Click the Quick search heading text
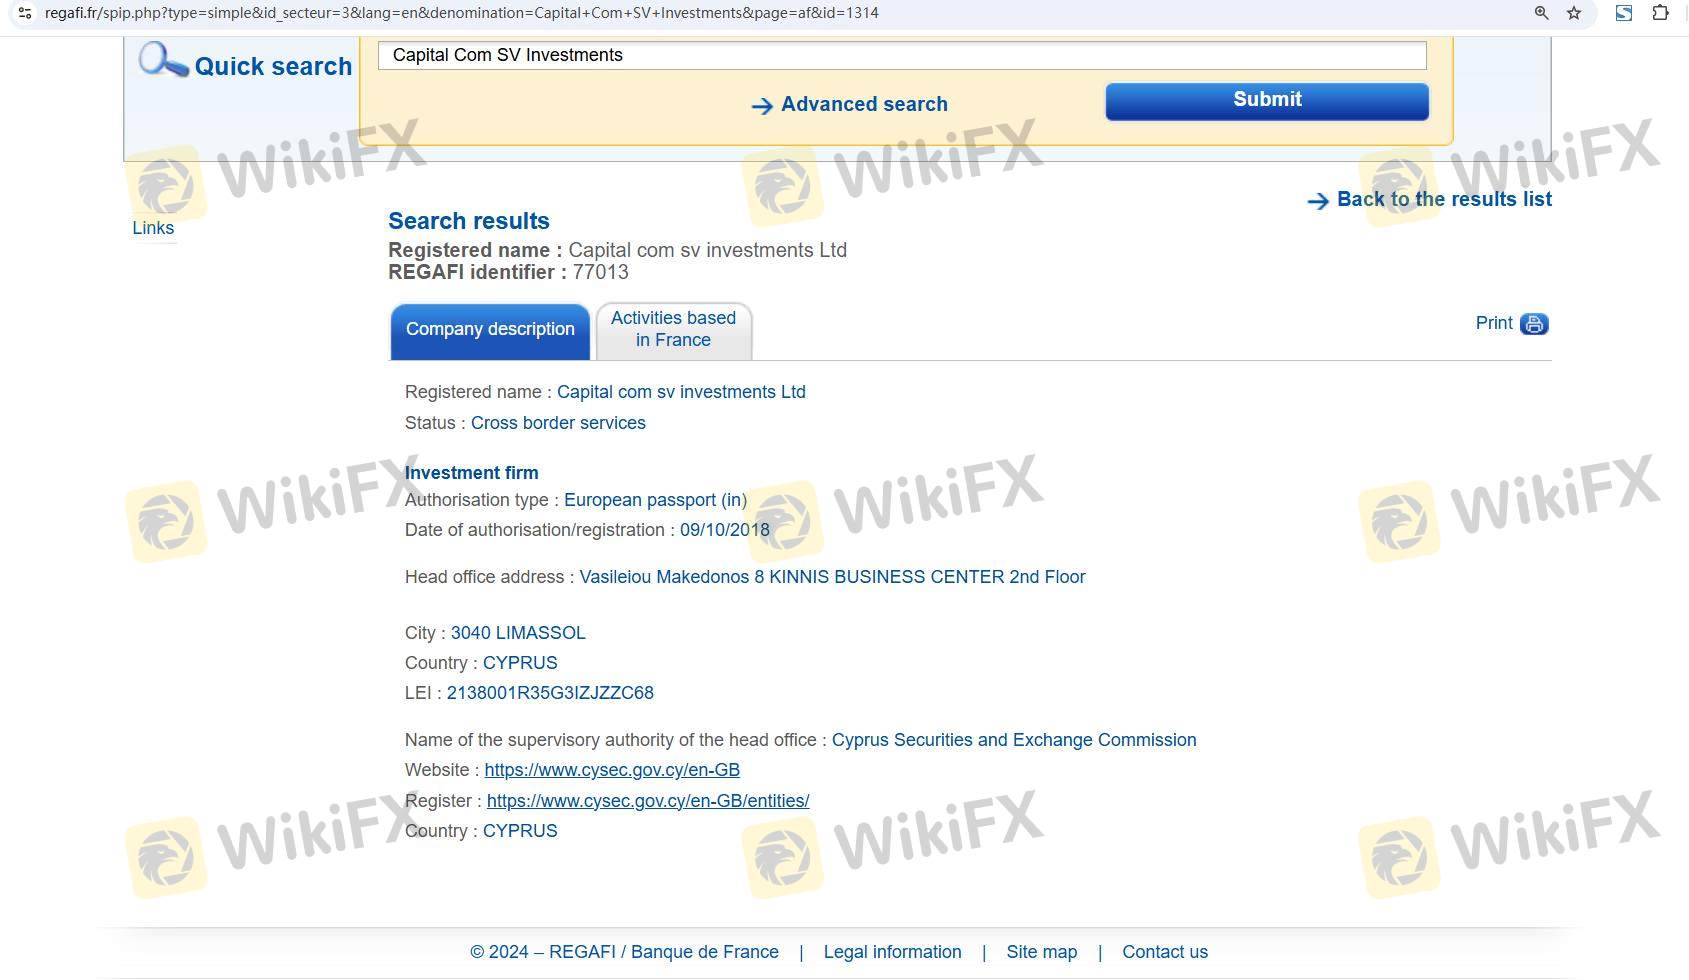This screenshot has width=1689, height=980. click(273, 66)
